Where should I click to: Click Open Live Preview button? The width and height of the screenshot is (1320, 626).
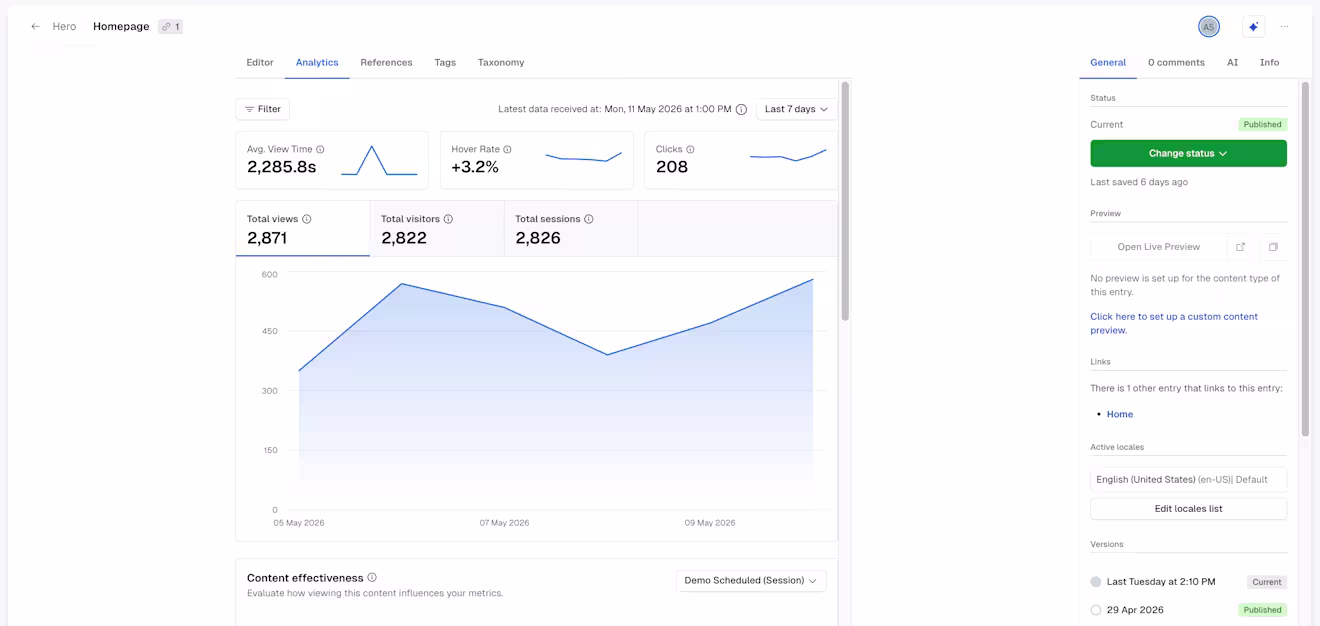1159,247
